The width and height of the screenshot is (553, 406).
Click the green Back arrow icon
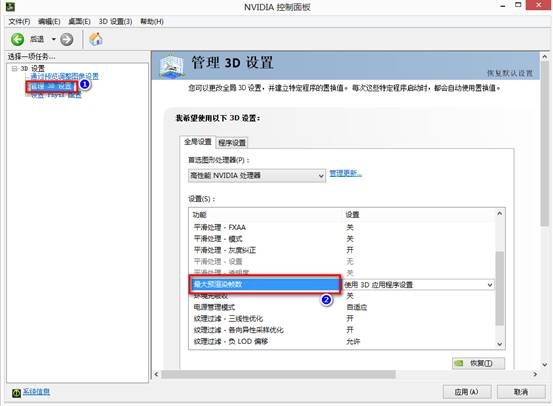pos(17,39)
